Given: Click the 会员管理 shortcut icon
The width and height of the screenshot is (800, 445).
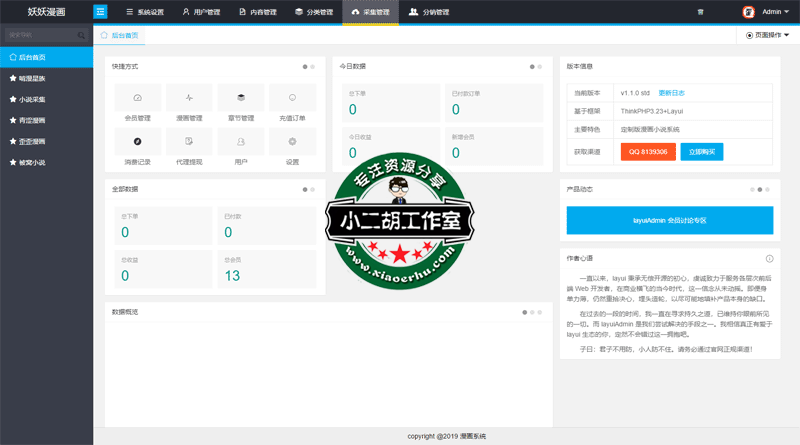Looking at the screenshot, I should pos(138,98).
